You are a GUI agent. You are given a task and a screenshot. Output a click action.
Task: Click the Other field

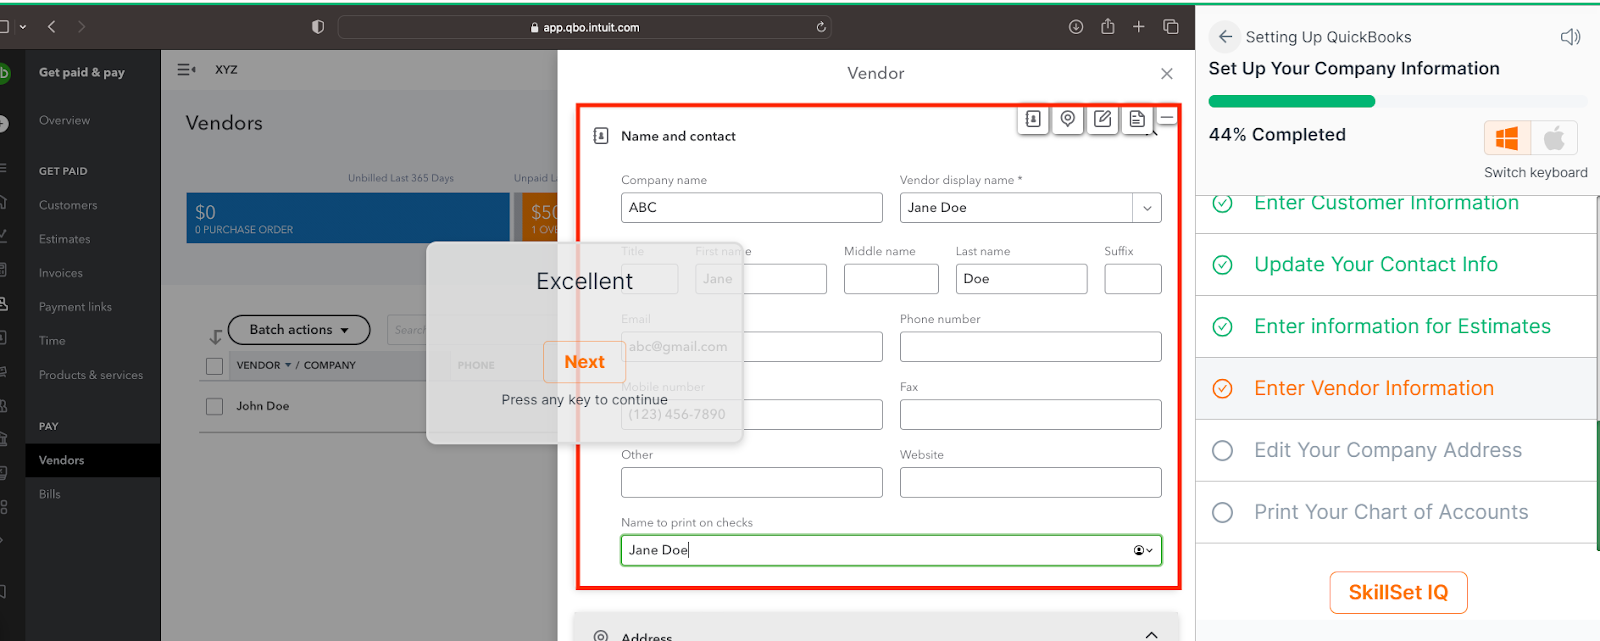tap(751, 483)
